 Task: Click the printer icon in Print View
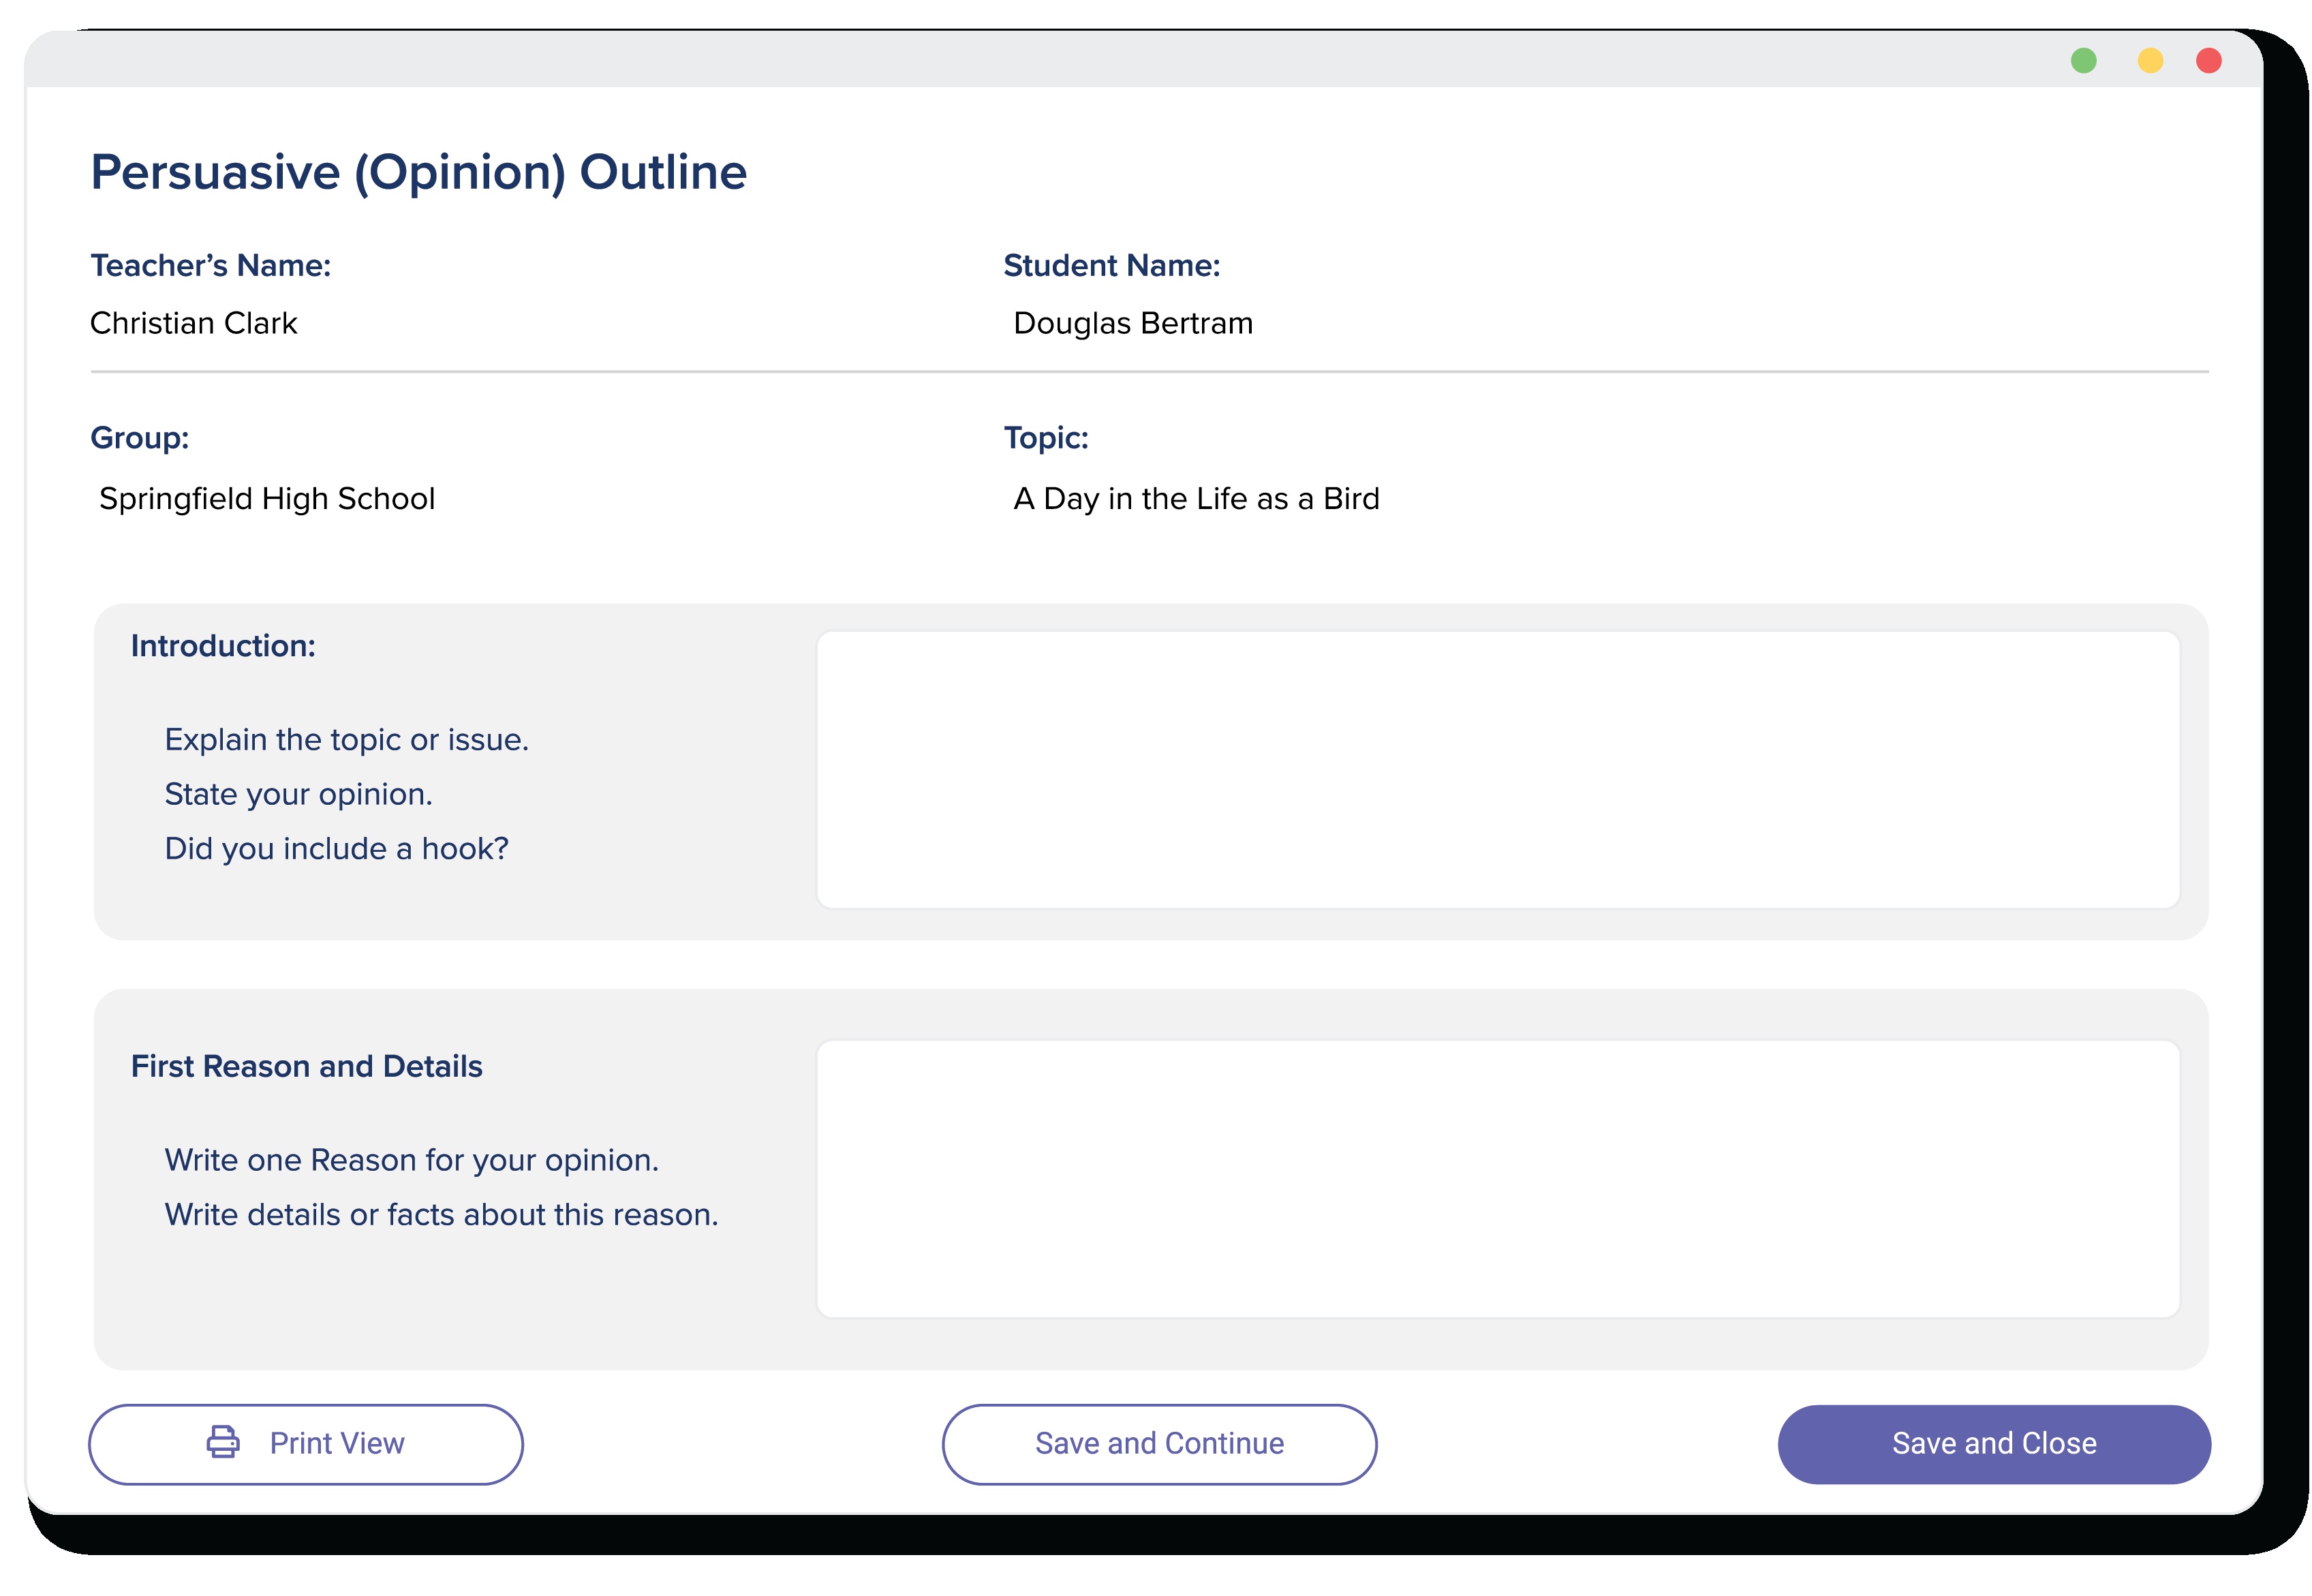point(222,1442)
